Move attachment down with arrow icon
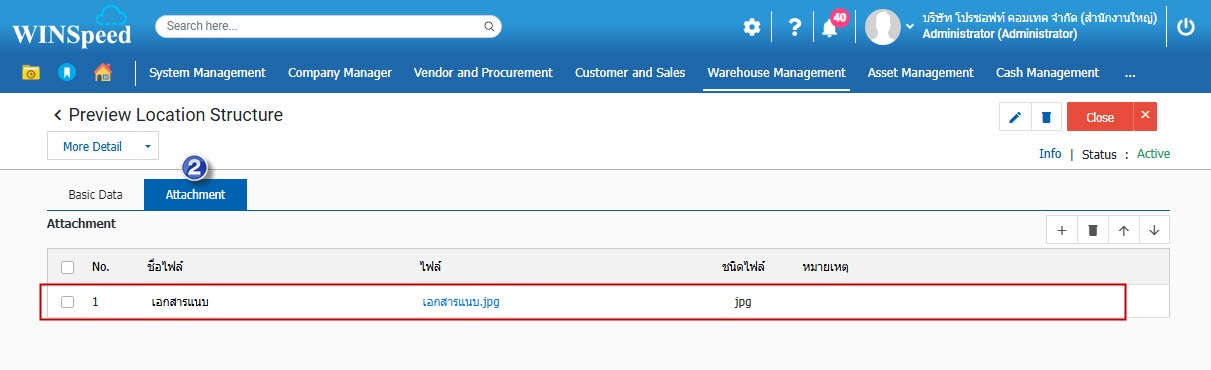Screen dimensions: 1211x370 tap(1154, 230)
